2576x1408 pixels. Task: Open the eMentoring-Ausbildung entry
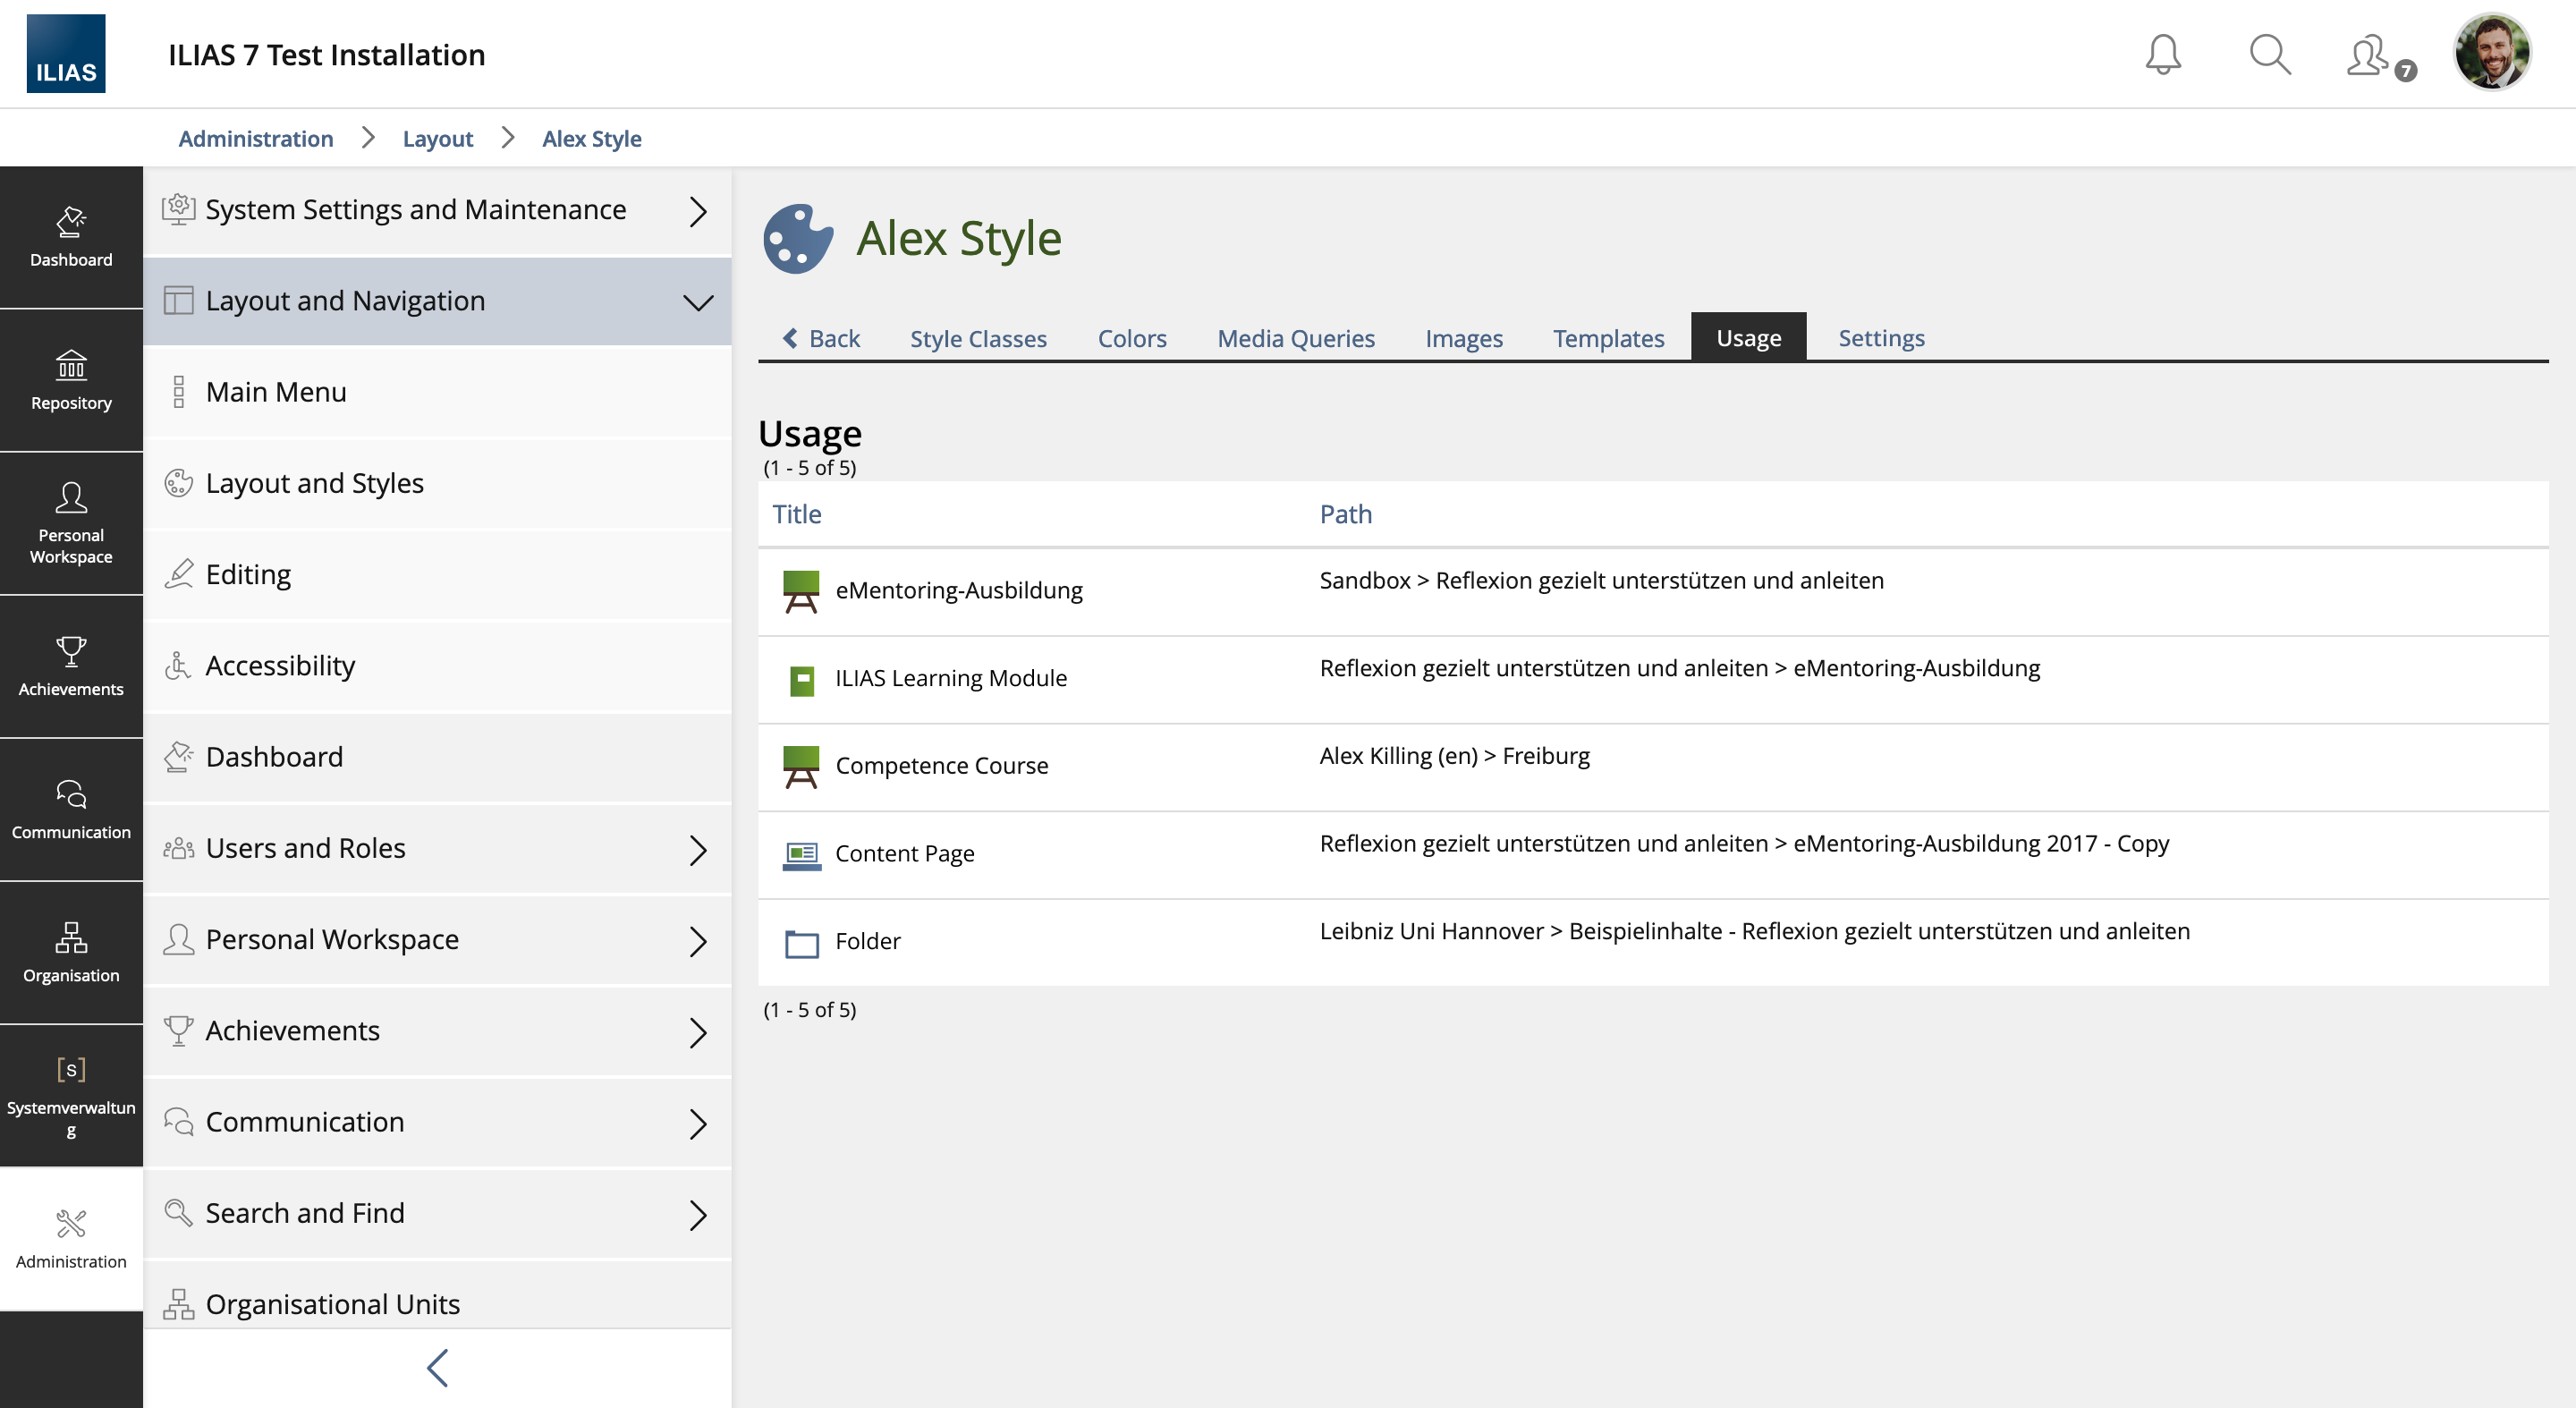pyautogui.click(x=958, y=590)
